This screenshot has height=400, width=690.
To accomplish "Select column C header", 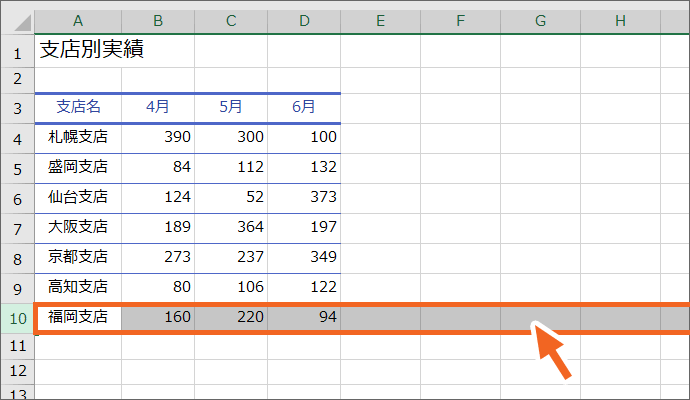I will tap(231, 21).
